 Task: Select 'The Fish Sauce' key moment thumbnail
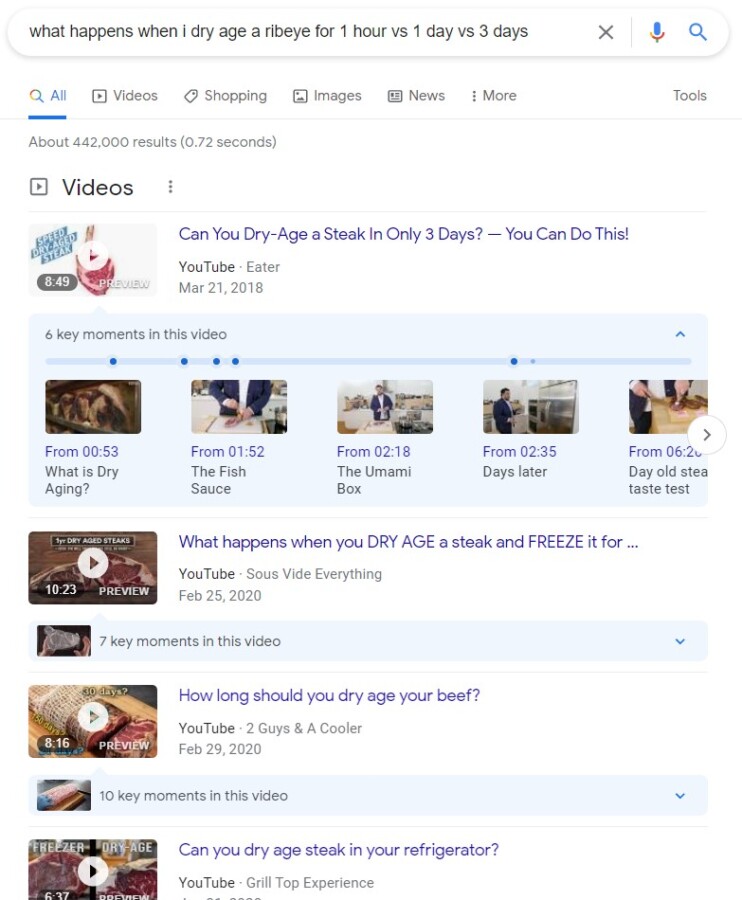tap(238, 407)
